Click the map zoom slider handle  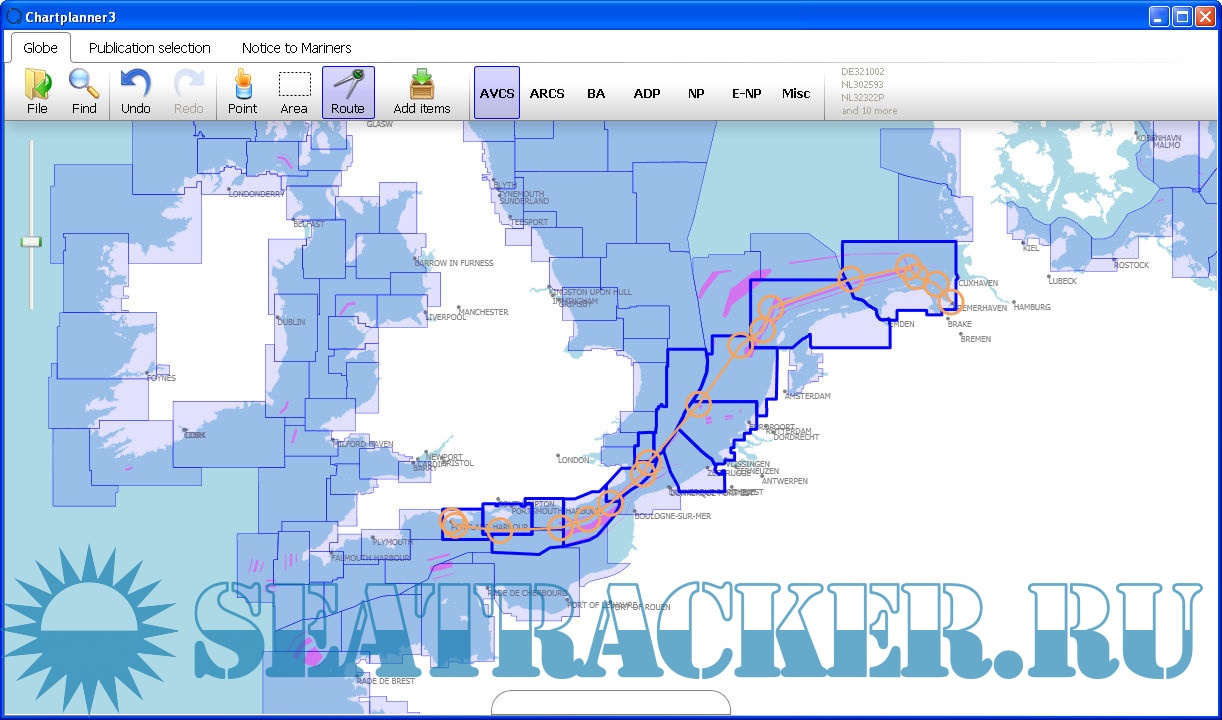(x=32, y=241)
